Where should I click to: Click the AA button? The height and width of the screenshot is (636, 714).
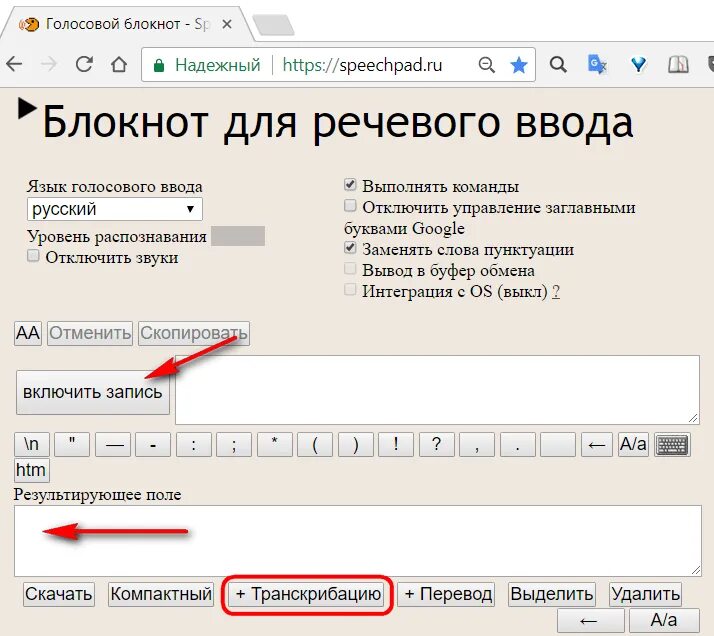coord(28,333)
